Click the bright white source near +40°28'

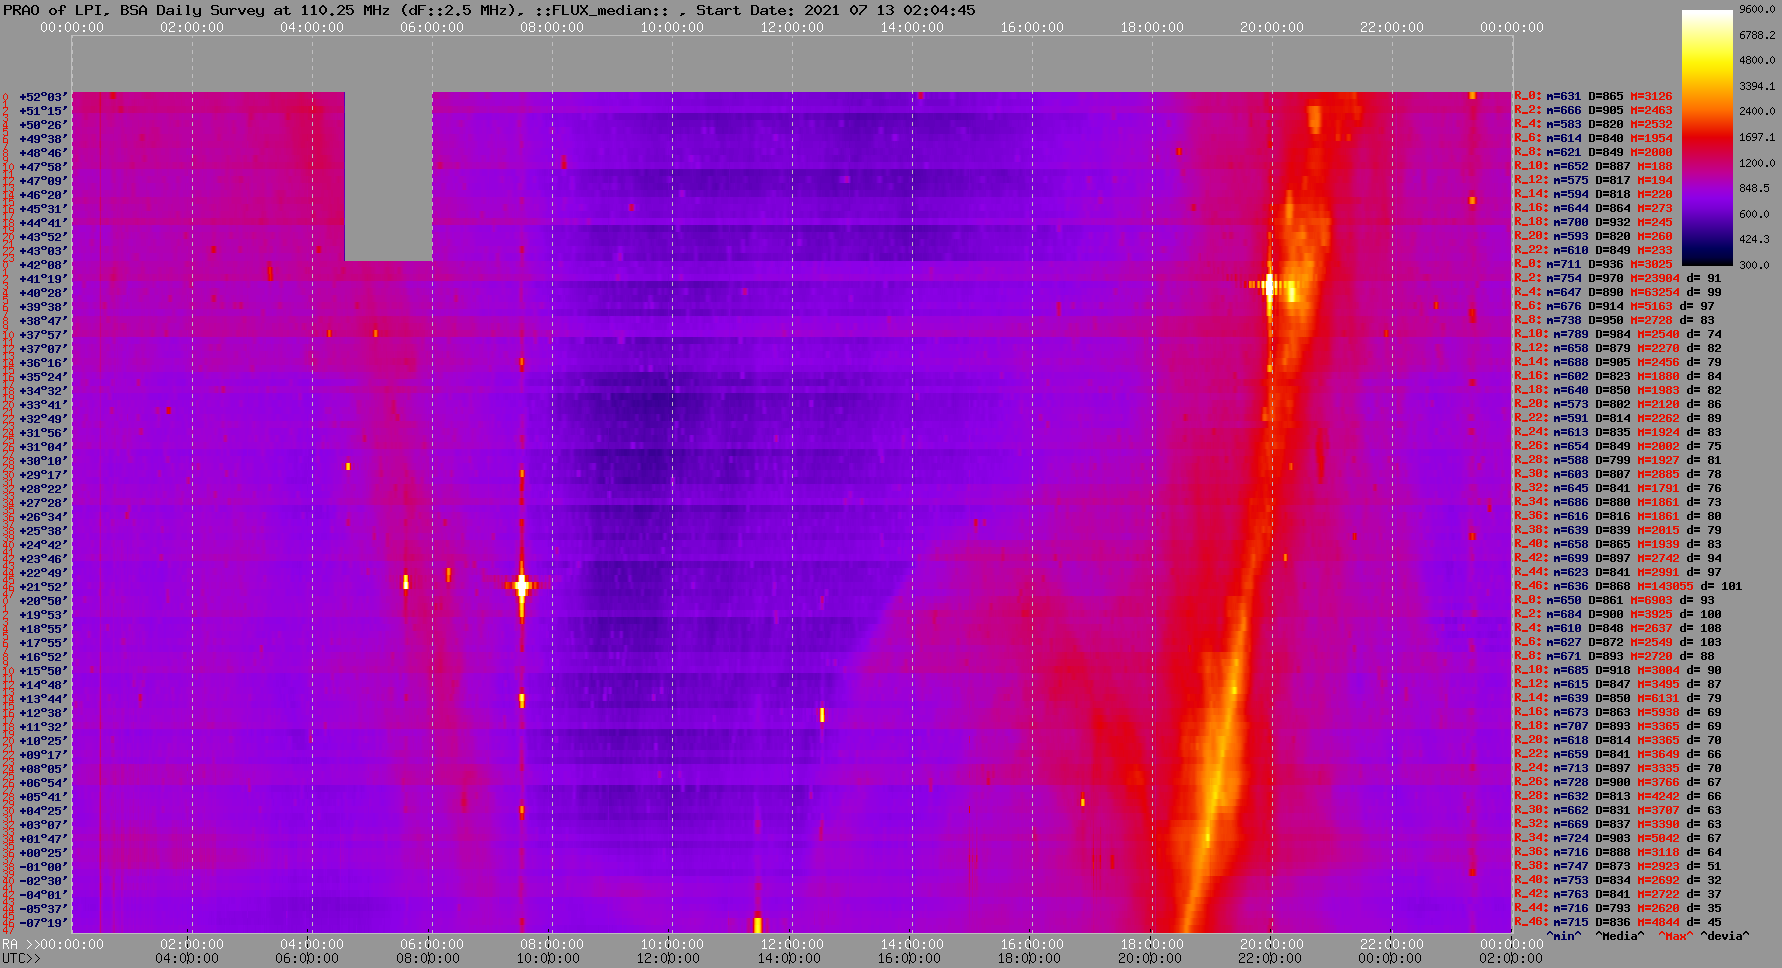pyautogui.click(x=1270, y=286)
